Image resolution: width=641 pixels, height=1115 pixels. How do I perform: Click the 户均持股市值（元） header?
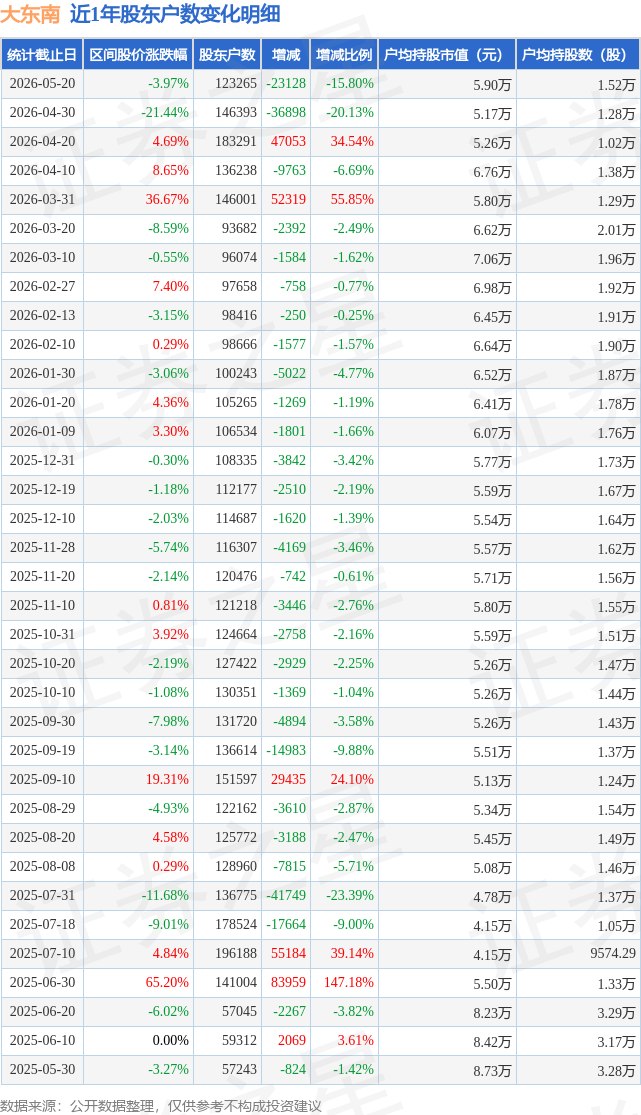point(447,55)
